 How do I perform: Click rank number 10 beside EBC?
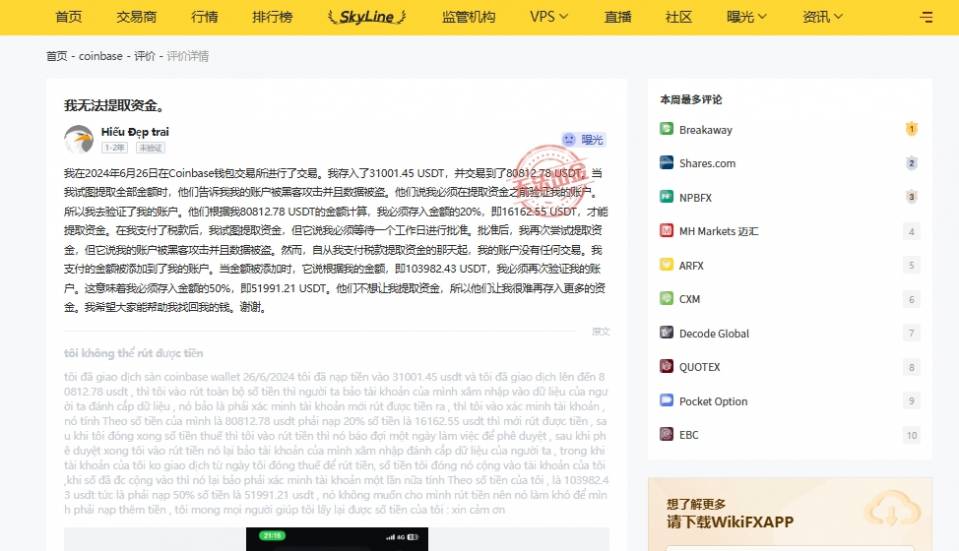(911, 435)
